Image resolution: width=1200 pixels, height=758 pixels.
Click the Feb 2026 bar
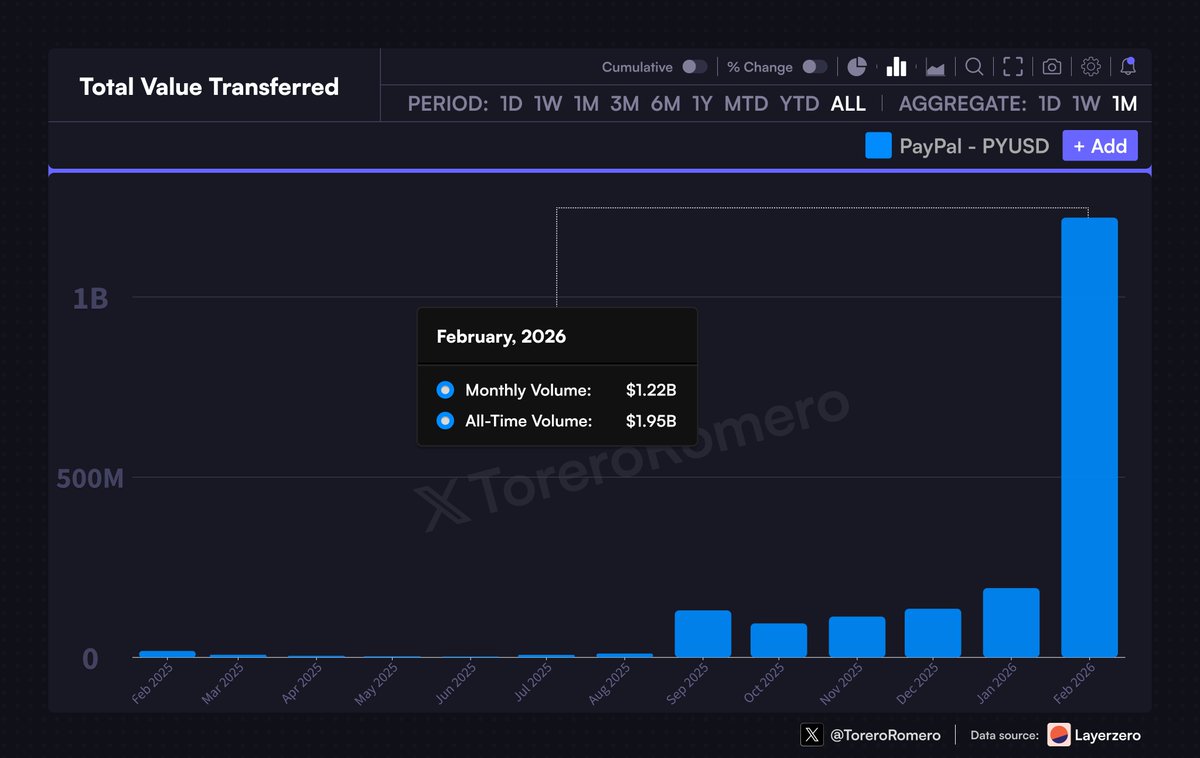1089,437
